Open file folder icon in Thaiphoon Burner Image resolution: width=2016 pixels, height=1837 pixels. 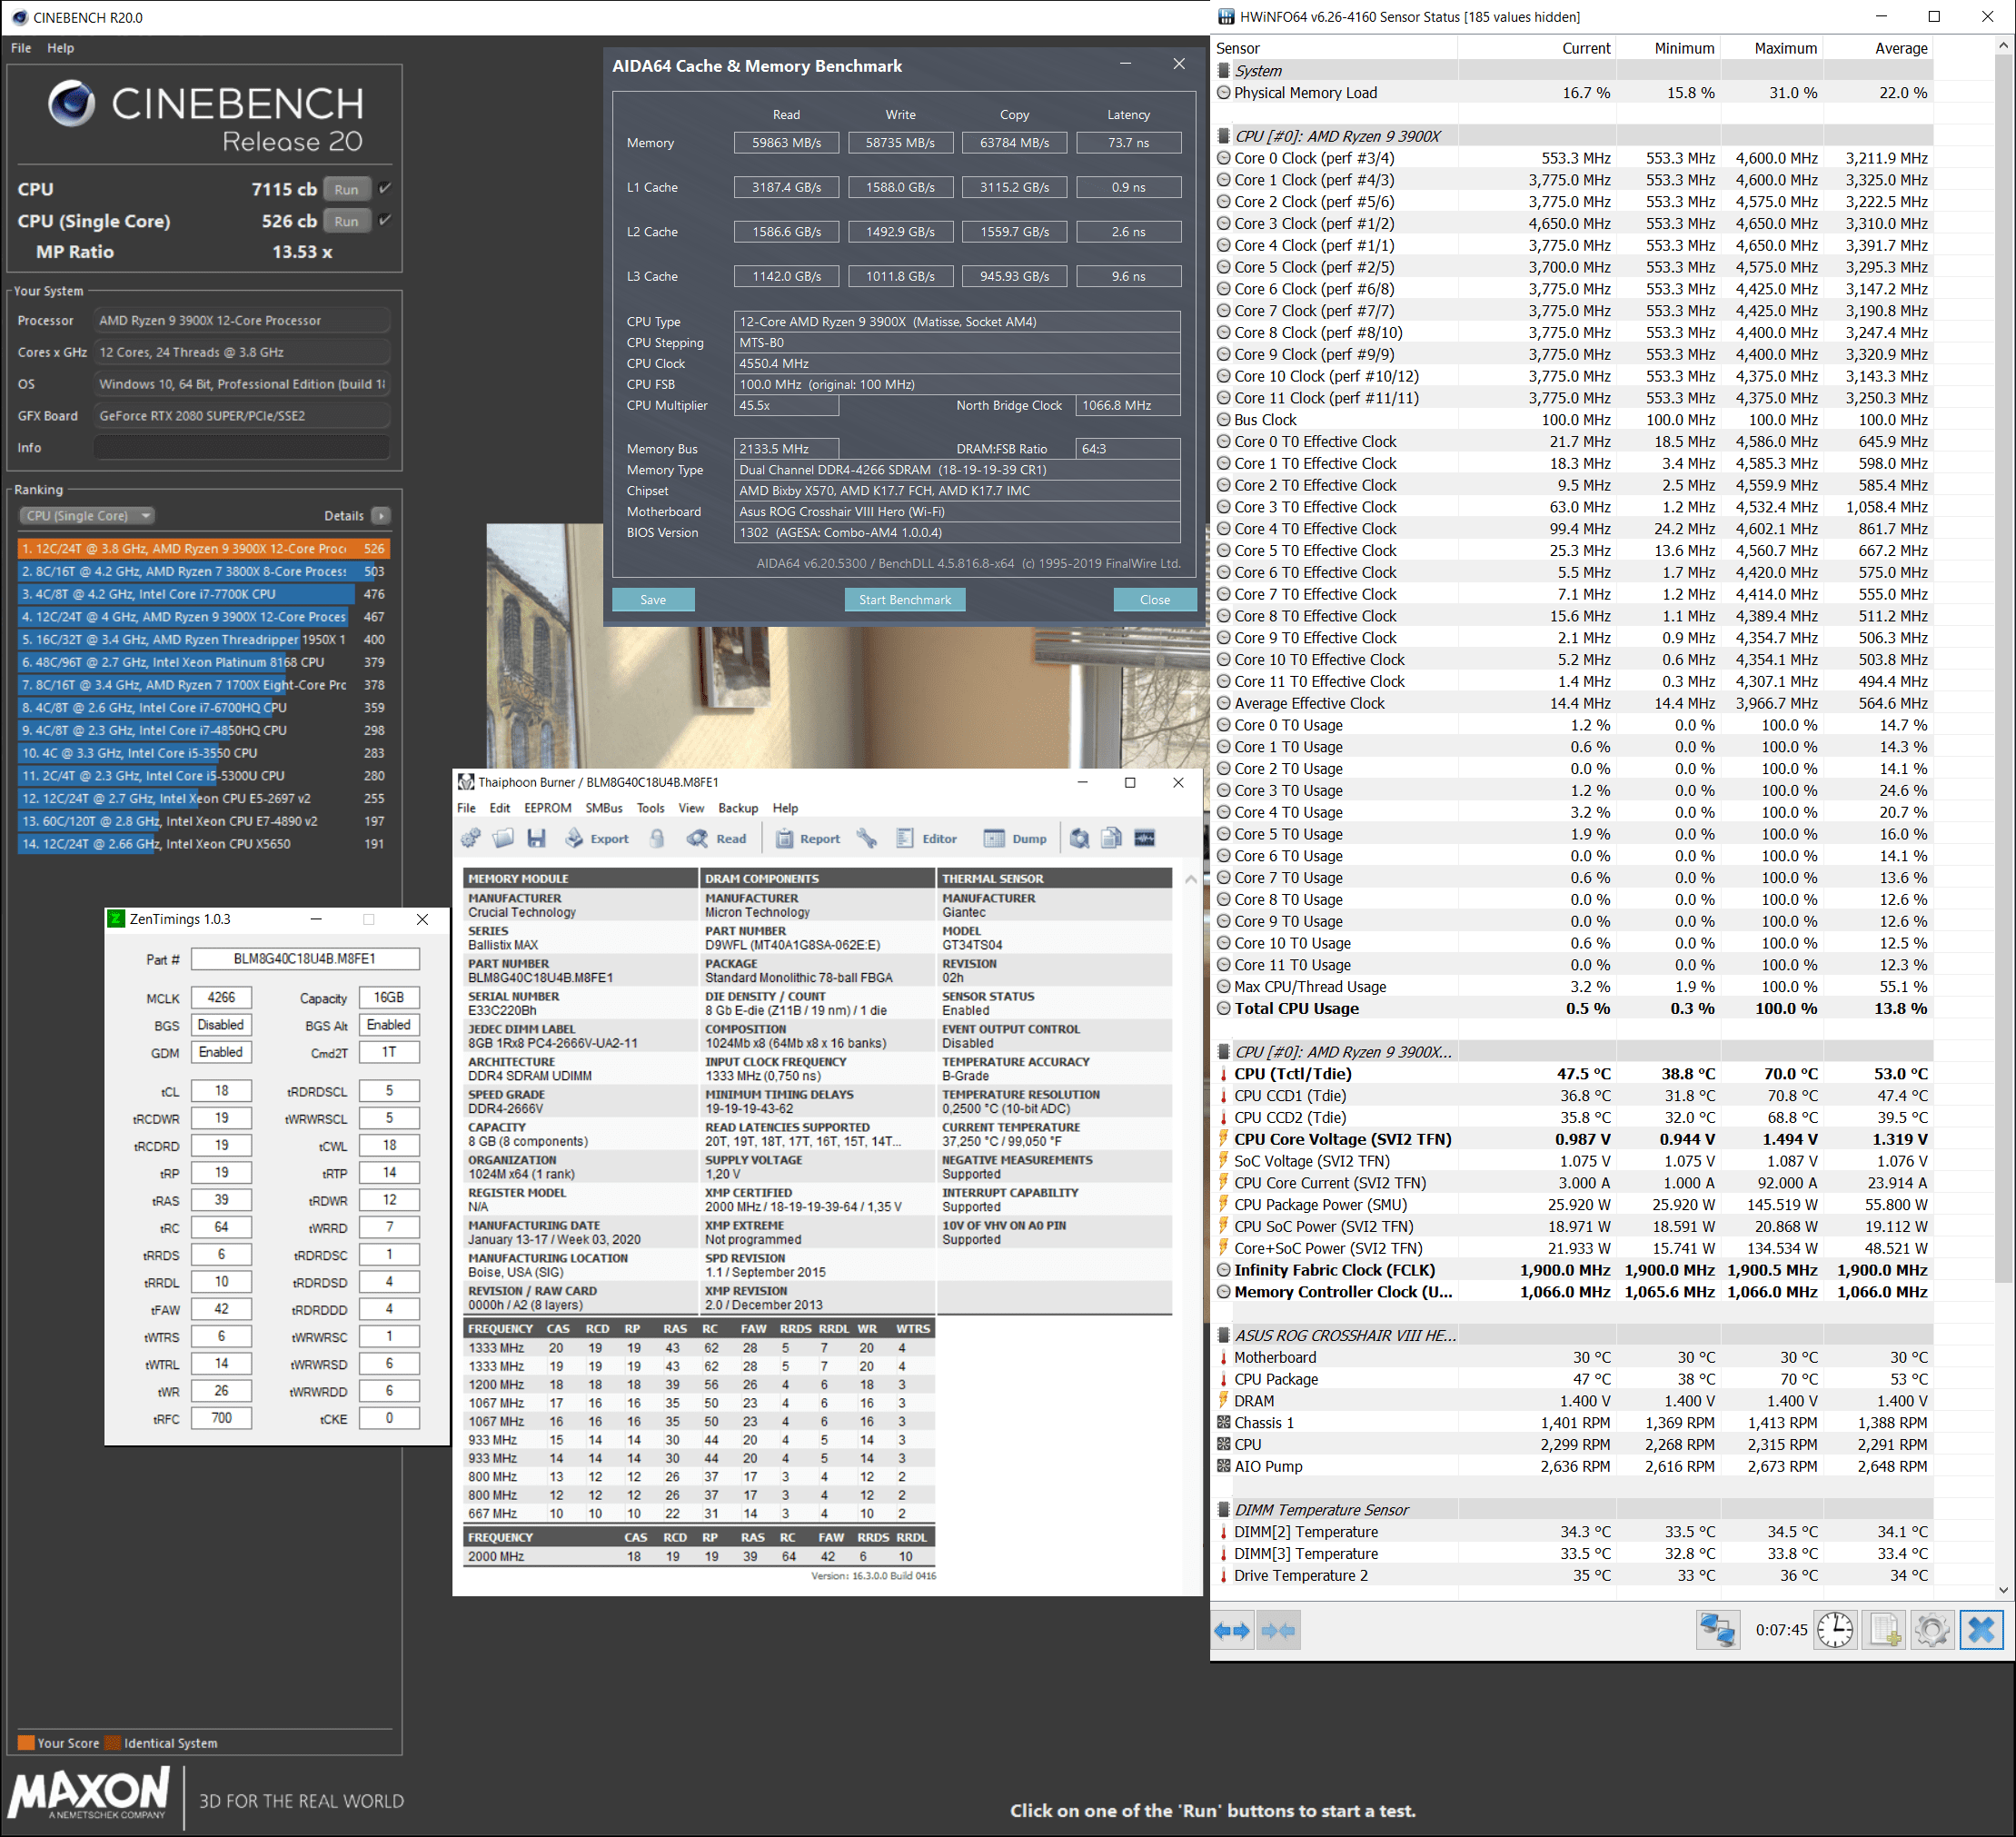pyautogui.click(x=503, y=838)
